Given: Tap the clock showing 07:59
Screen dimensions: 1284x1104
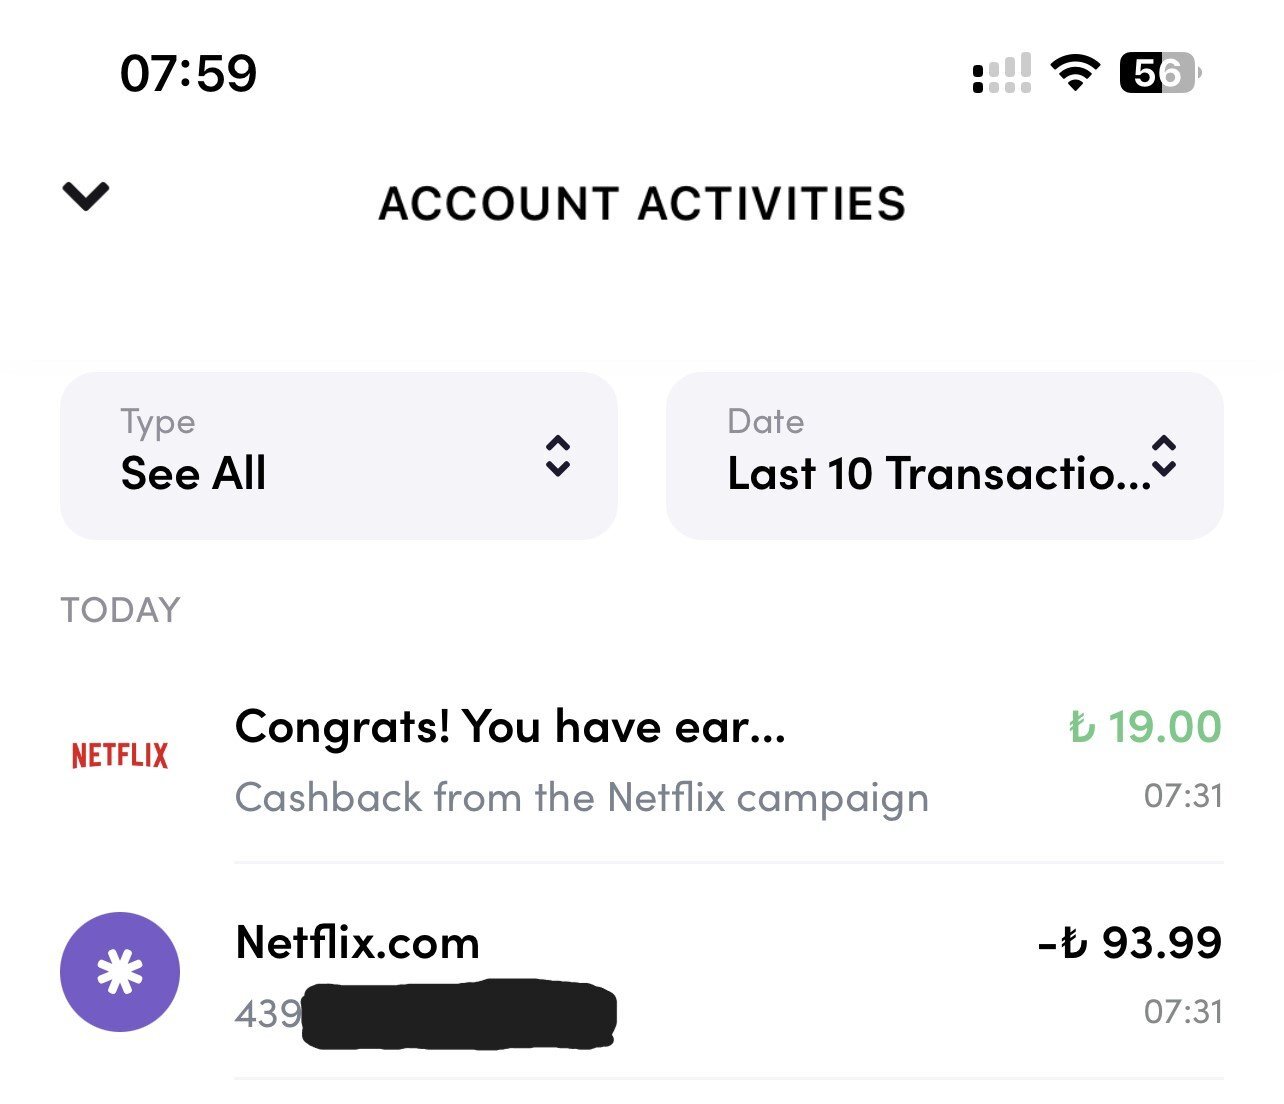Looking at the screenshot, I should [188, 74].
